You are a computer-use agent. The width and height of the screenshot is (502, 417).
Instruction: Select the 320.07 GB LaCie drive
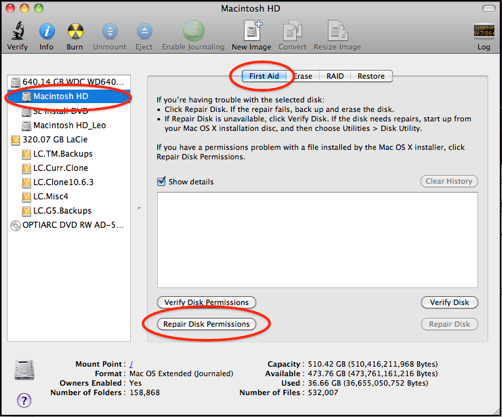69,140
